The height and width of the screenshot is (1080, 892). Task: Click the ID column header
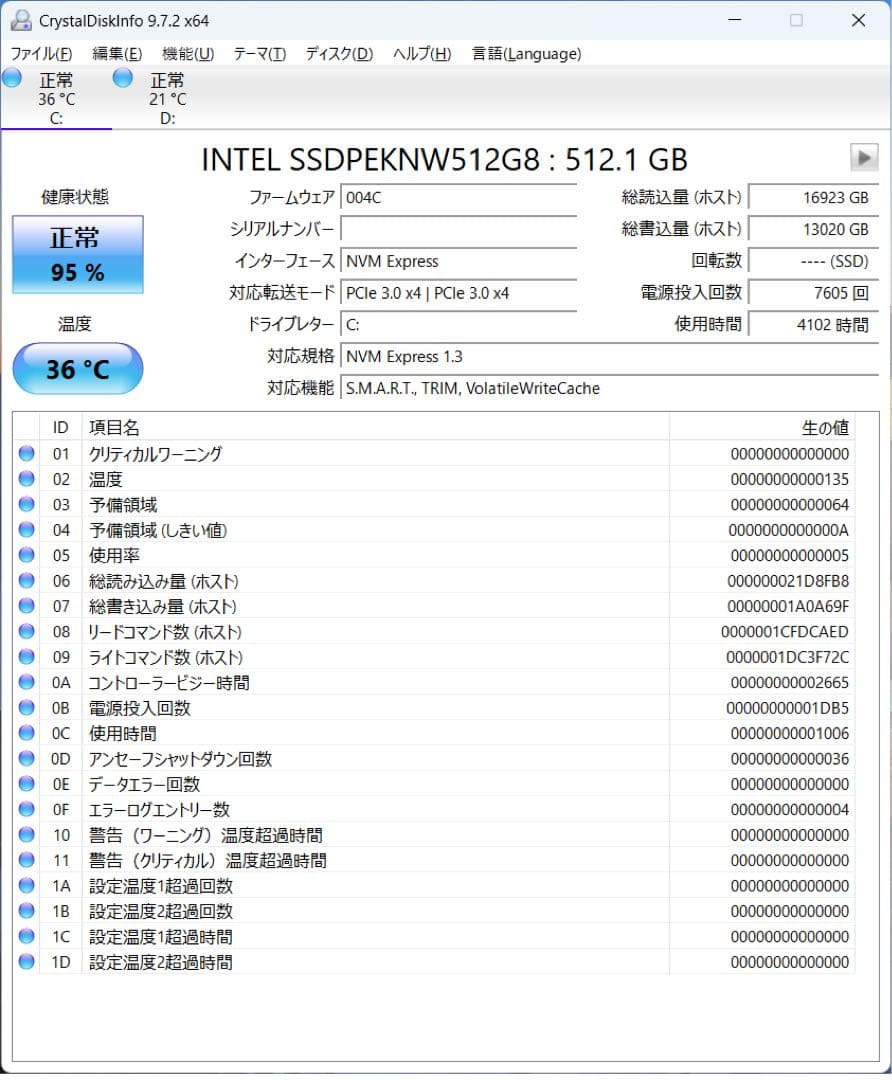[61, 428]
